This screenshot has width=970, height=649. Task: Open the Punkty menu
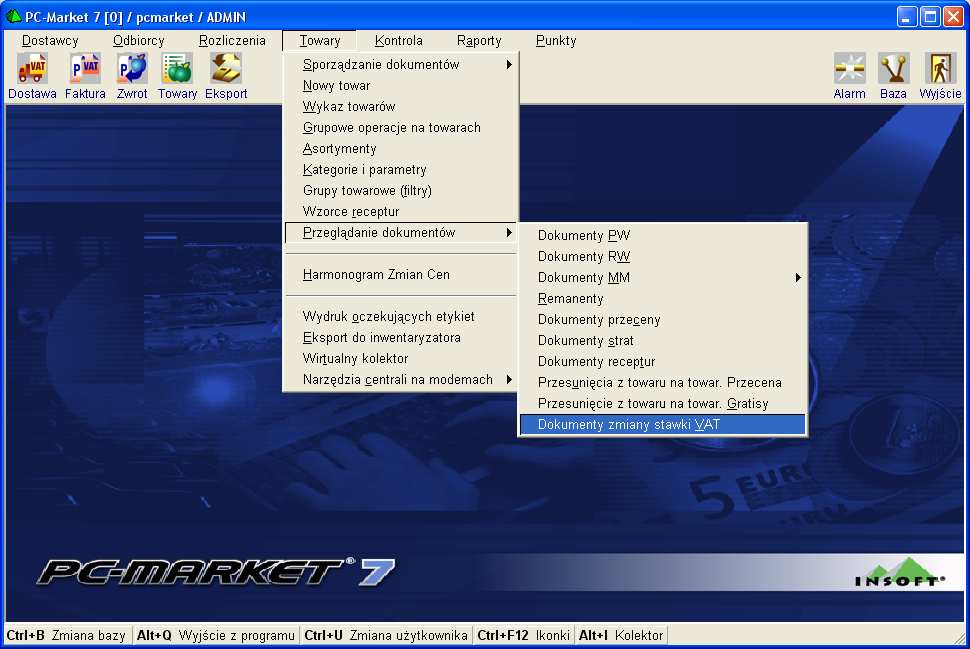(x=556, y=41)
